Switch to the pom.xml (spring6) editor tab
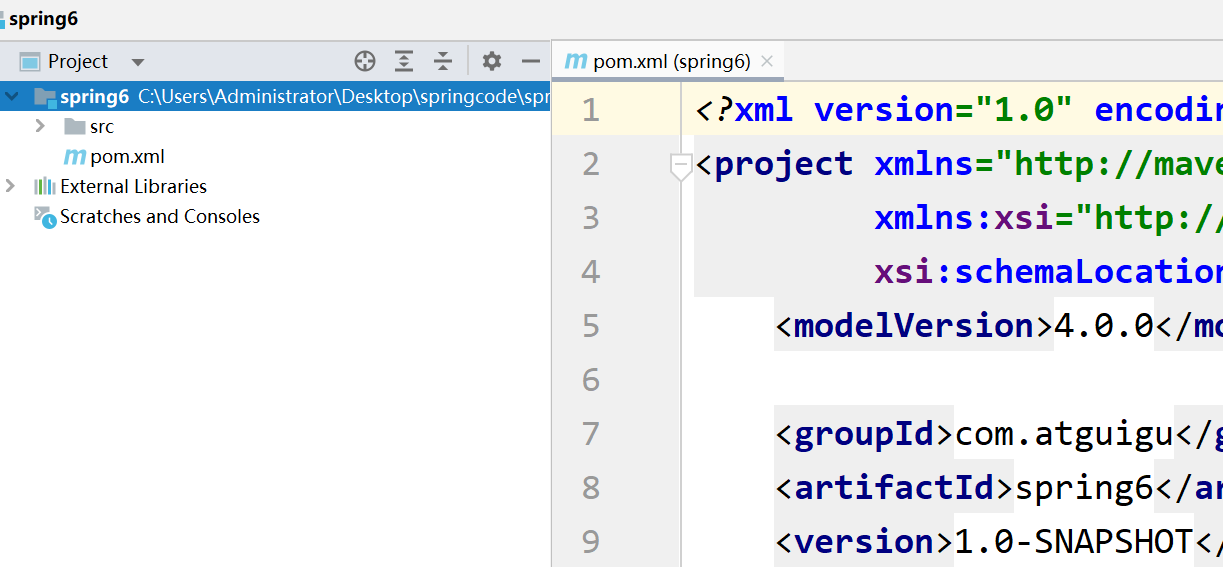Image resolution: width=1223 pixels, height=567 pixels. 667,61
